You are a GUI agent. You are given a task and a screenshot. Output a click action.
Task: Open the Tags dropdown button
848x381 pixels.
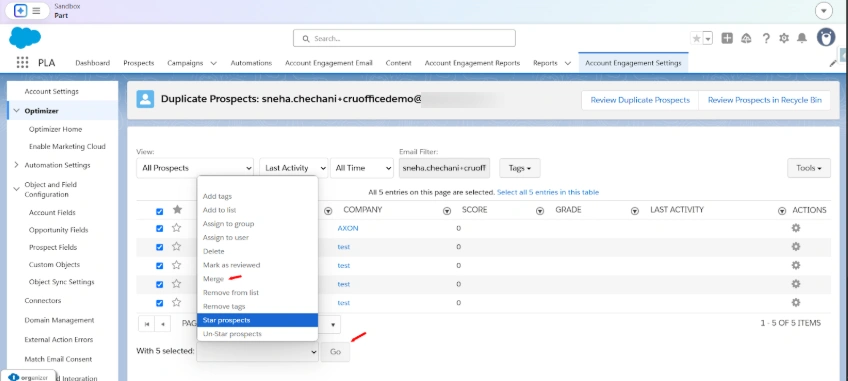(x=520, y=168)
